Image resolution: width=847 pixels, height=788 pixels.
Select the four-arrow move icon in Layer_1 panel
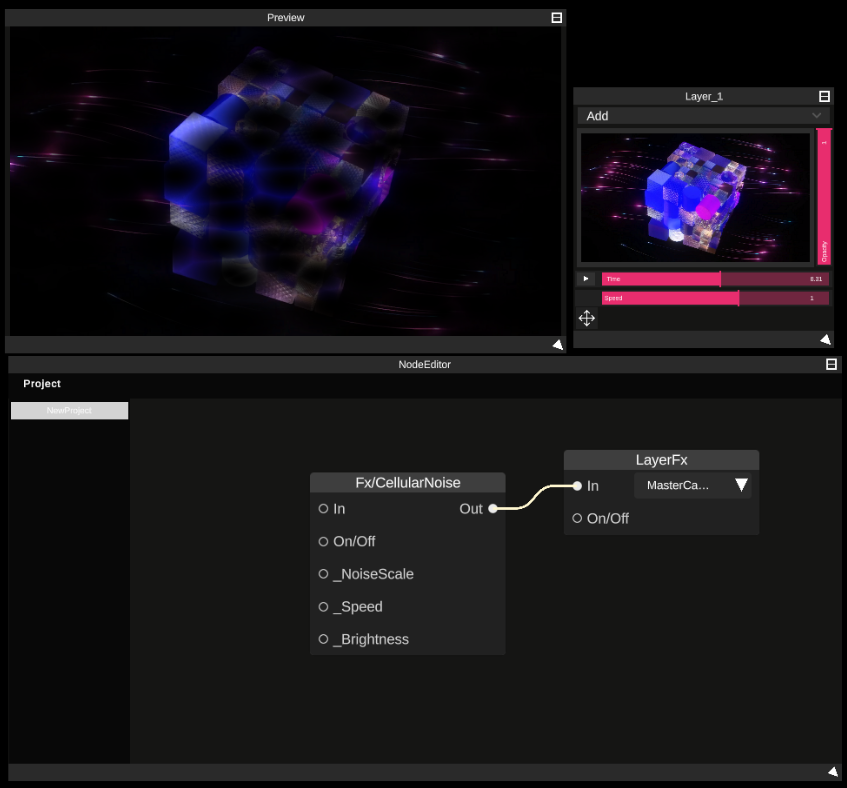(x=586, y=318)
